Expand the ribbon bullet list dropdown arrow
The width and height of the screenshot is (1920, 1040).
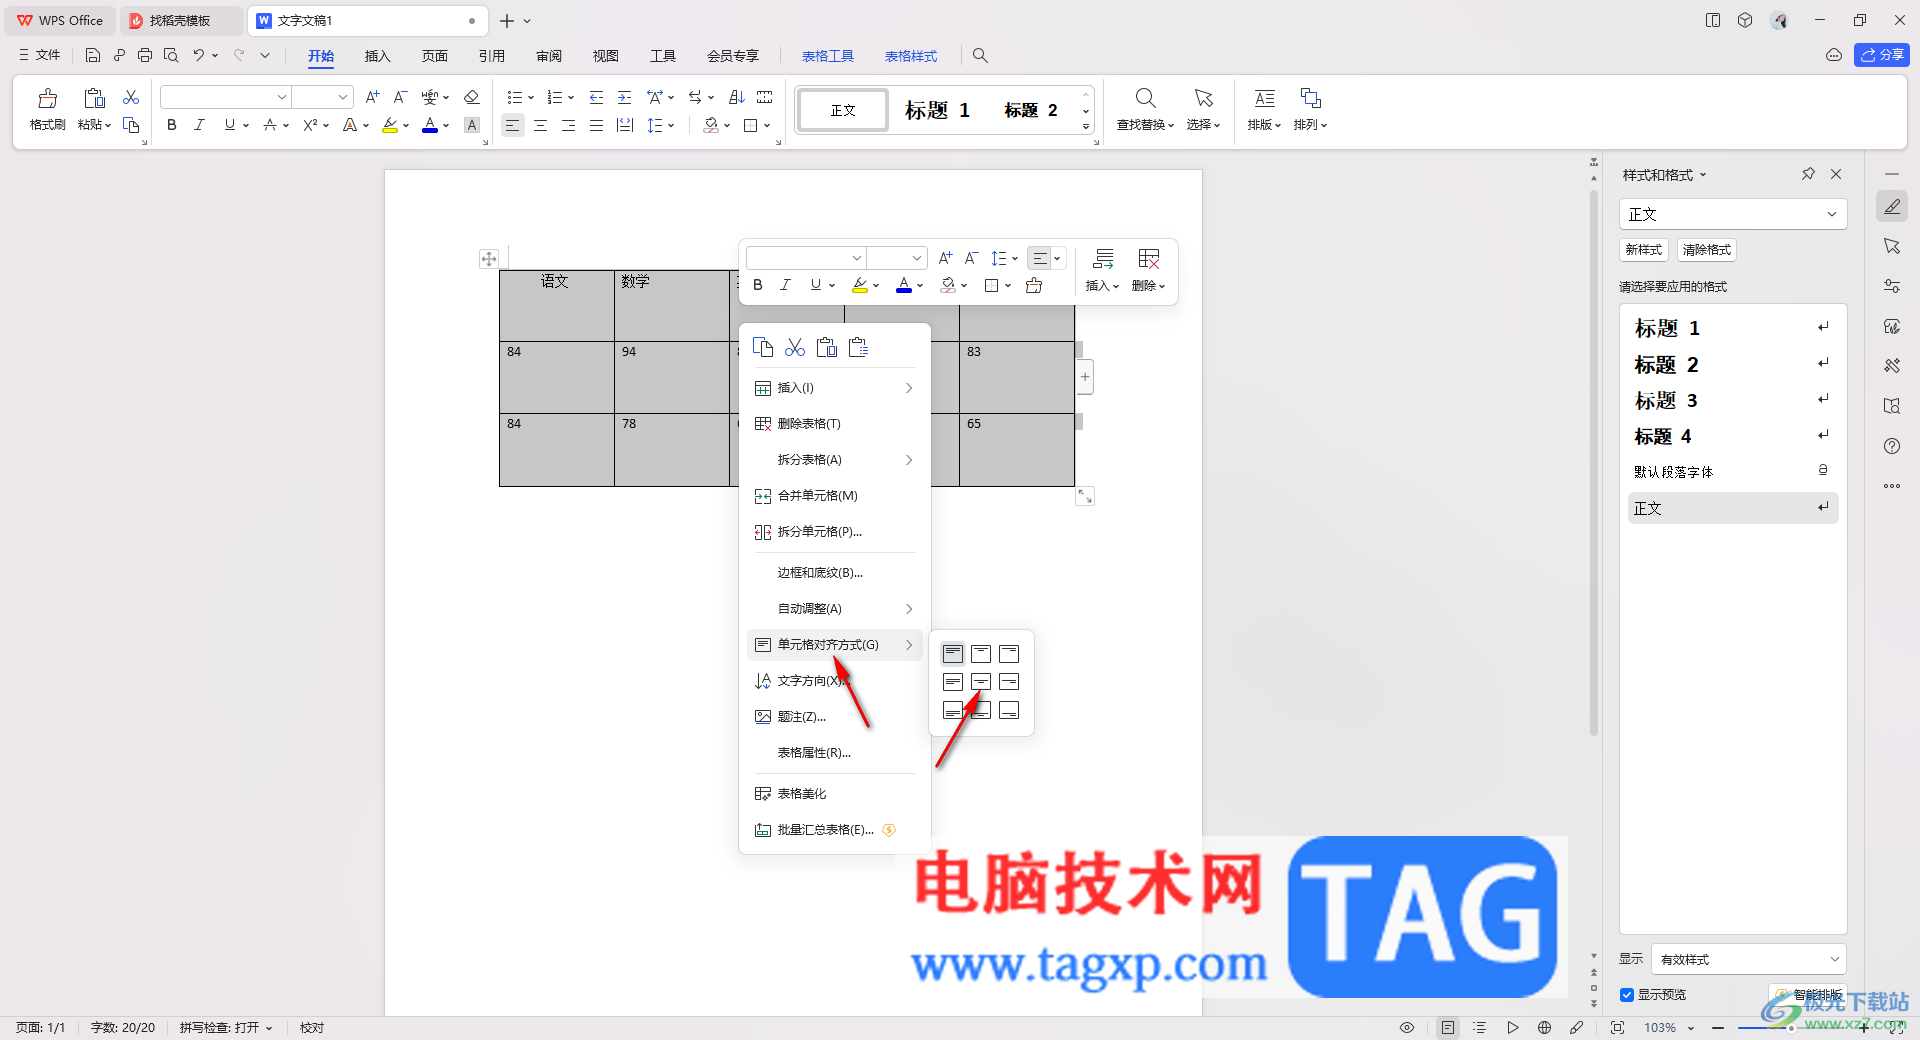(530, 97)
